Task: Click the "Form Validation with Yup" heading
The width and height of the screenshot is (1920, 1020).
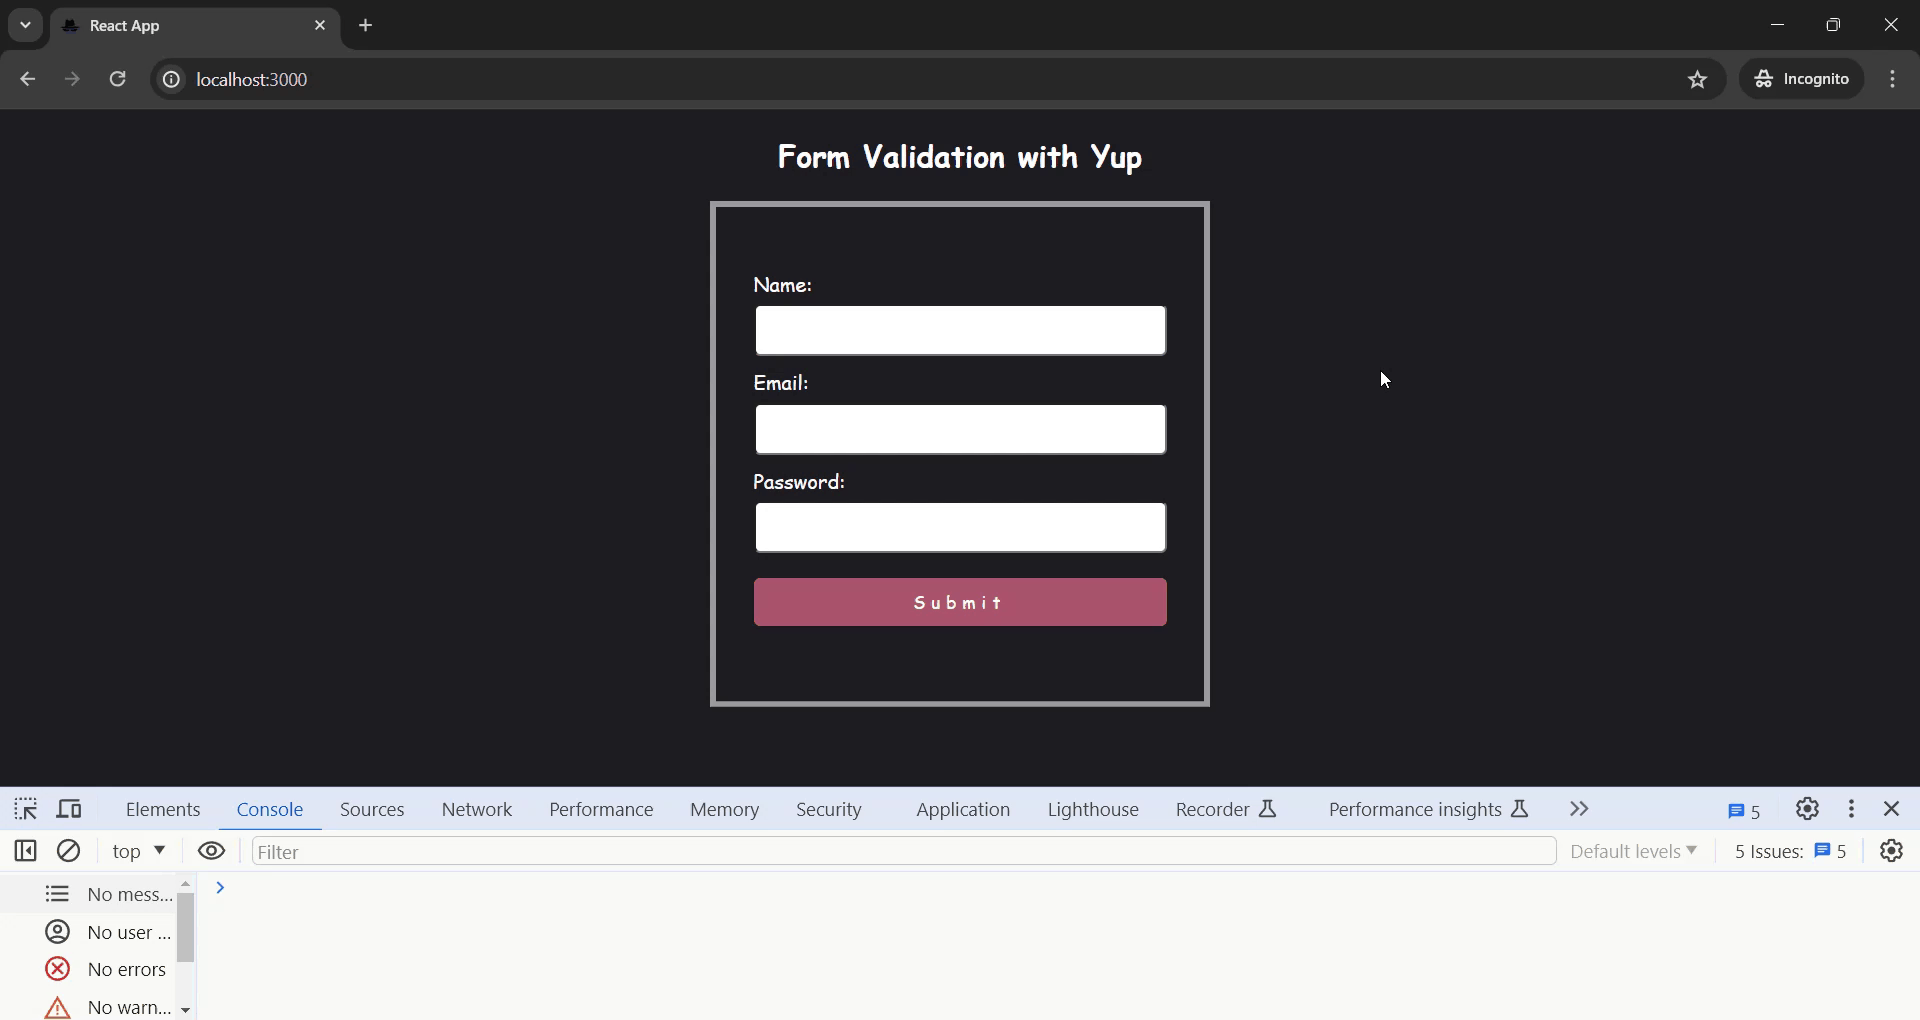Action: [x=960, y=157]
